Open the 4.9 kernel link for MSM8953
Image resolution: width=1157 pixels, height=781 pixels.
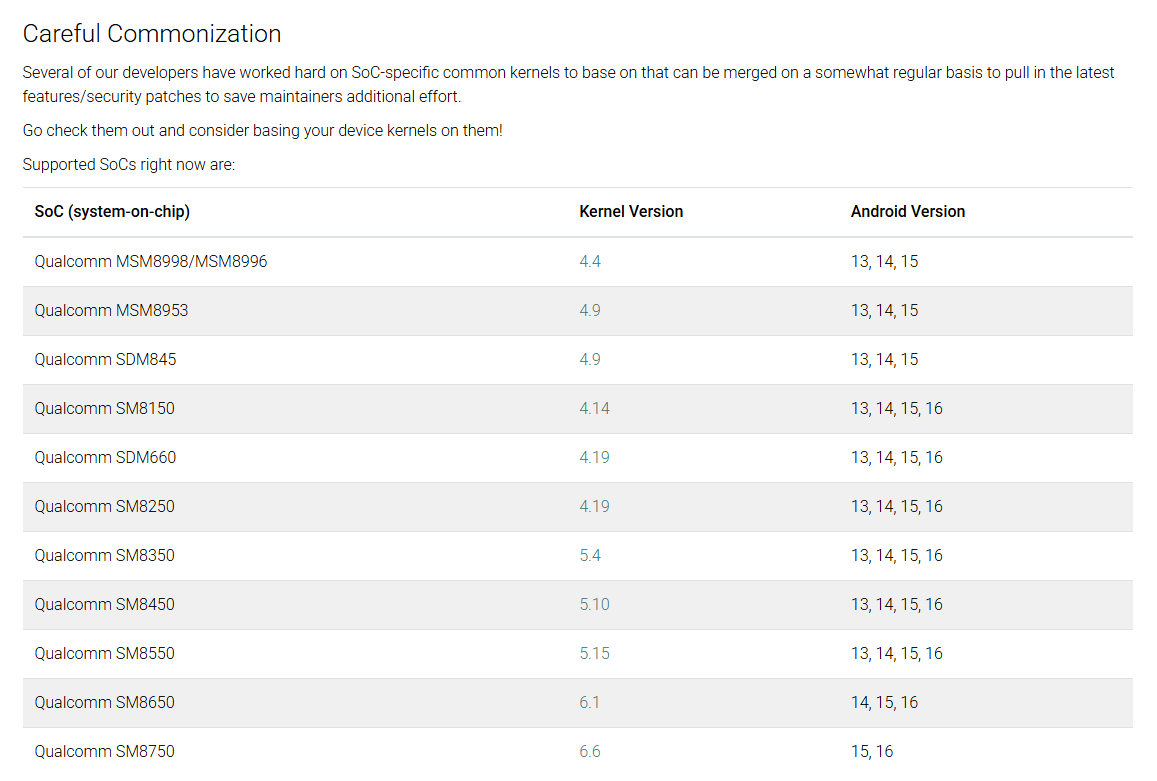tap(589, 311)
